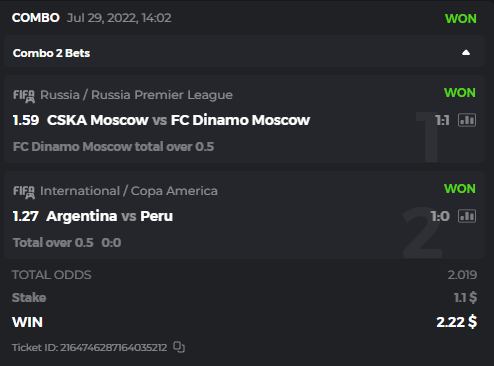Click the COMBO title at the top
494x366 pixels.
point(36,18)
